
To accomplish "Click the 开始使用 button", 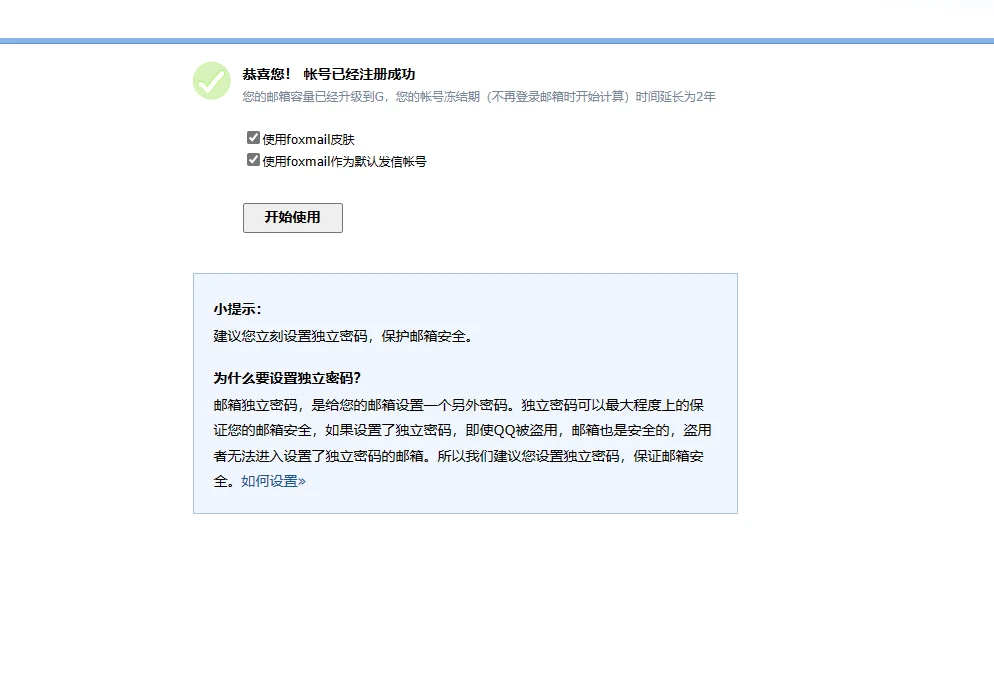I will pyautogui.click(x=293, y=217).
